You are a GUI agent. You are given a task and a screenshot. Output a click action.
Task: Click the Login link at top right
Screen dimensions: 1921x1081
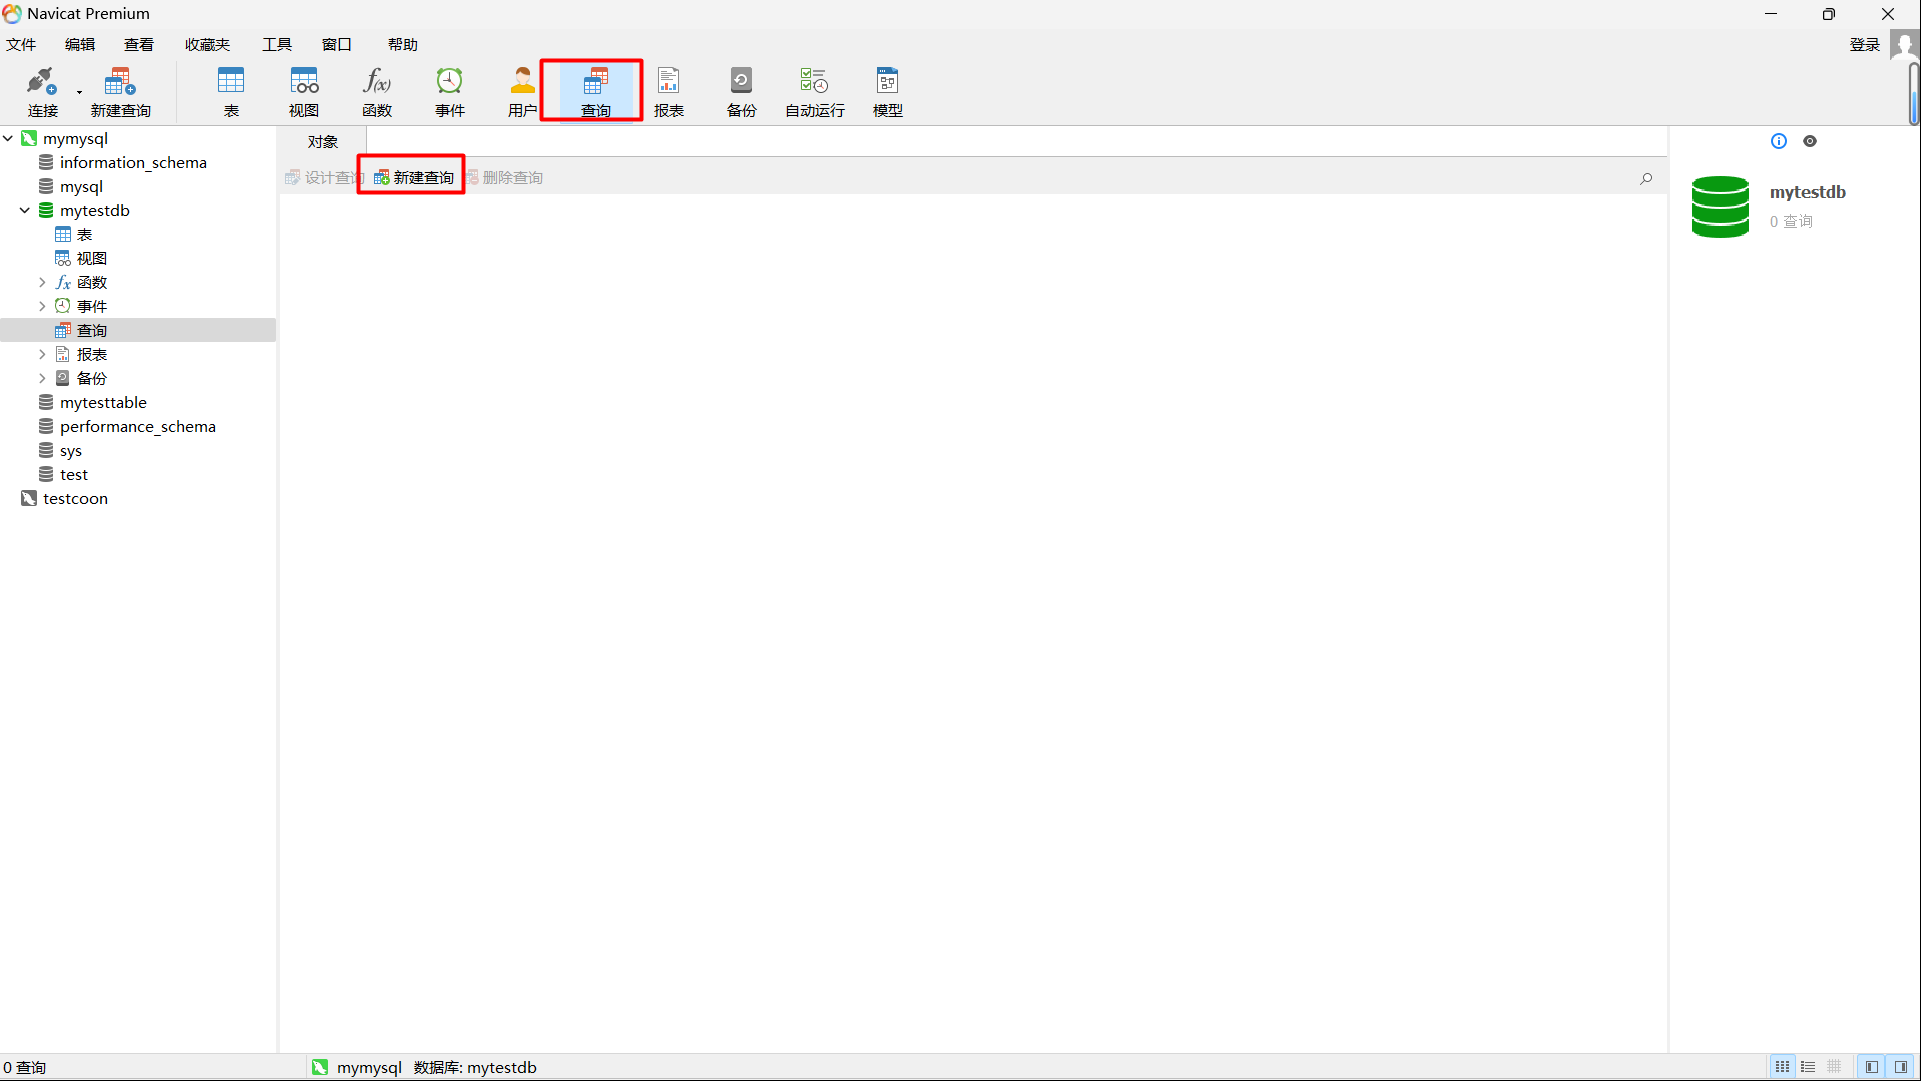[x=1864, y=44]
